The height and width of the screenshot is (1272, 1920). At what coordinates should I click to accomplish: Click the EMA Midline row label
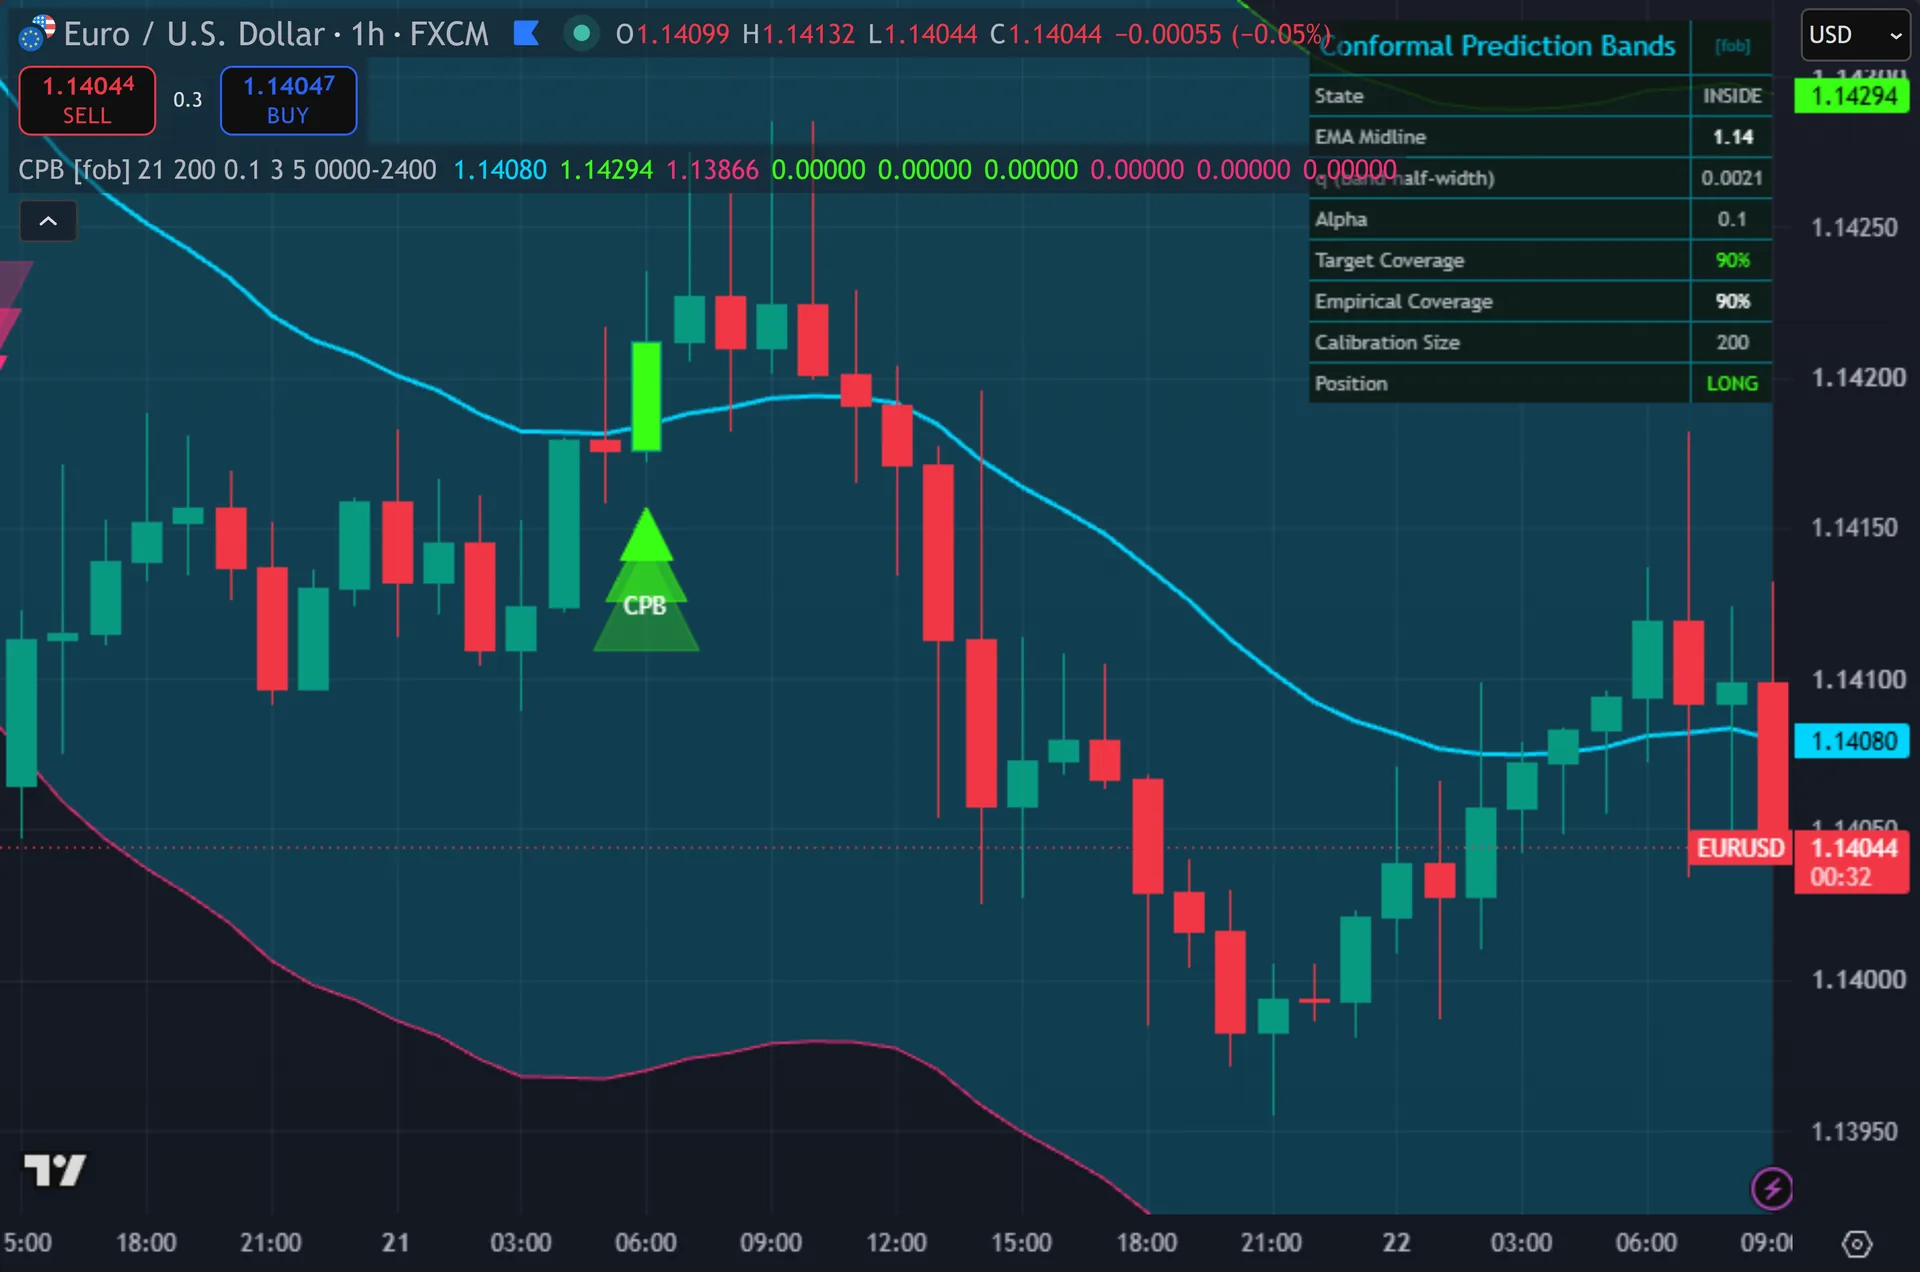tap(1370, 137)
